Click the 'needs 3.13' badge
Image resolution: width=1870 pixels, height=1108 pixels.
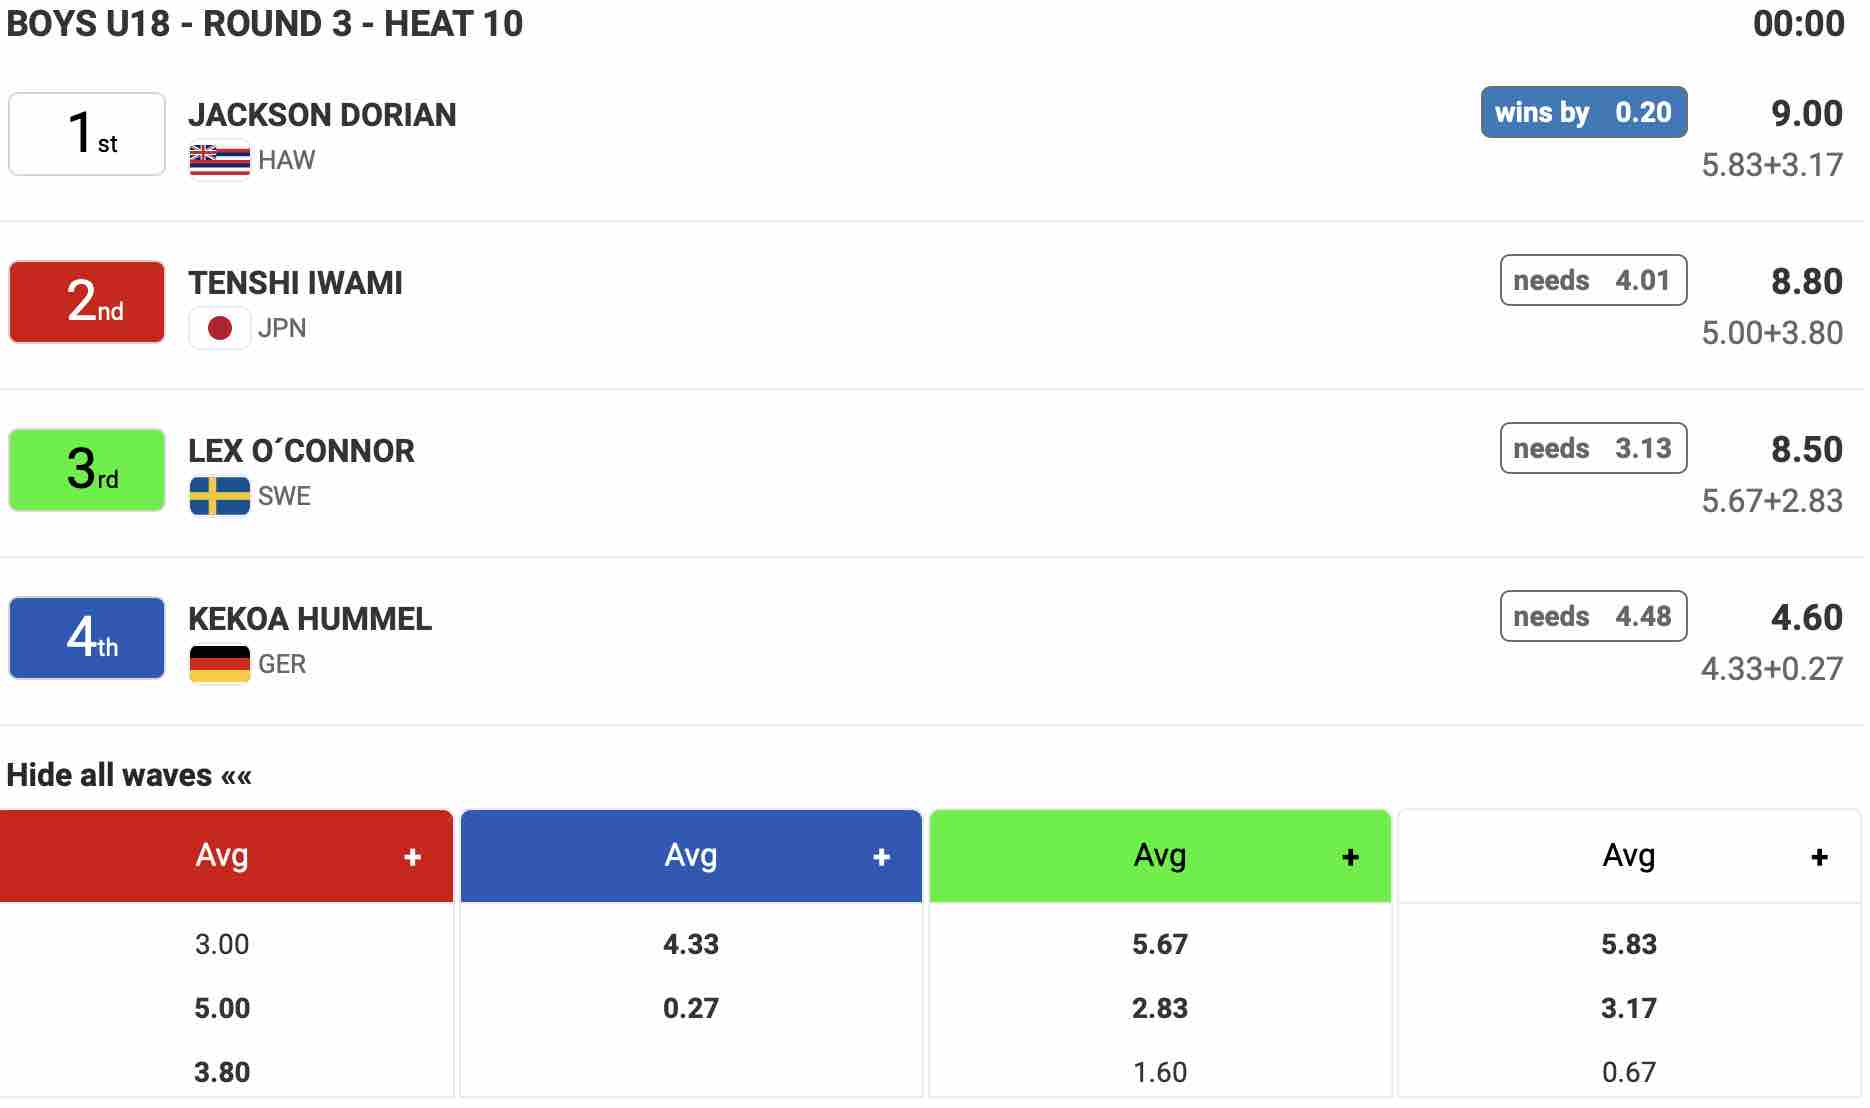point(1593,448)
